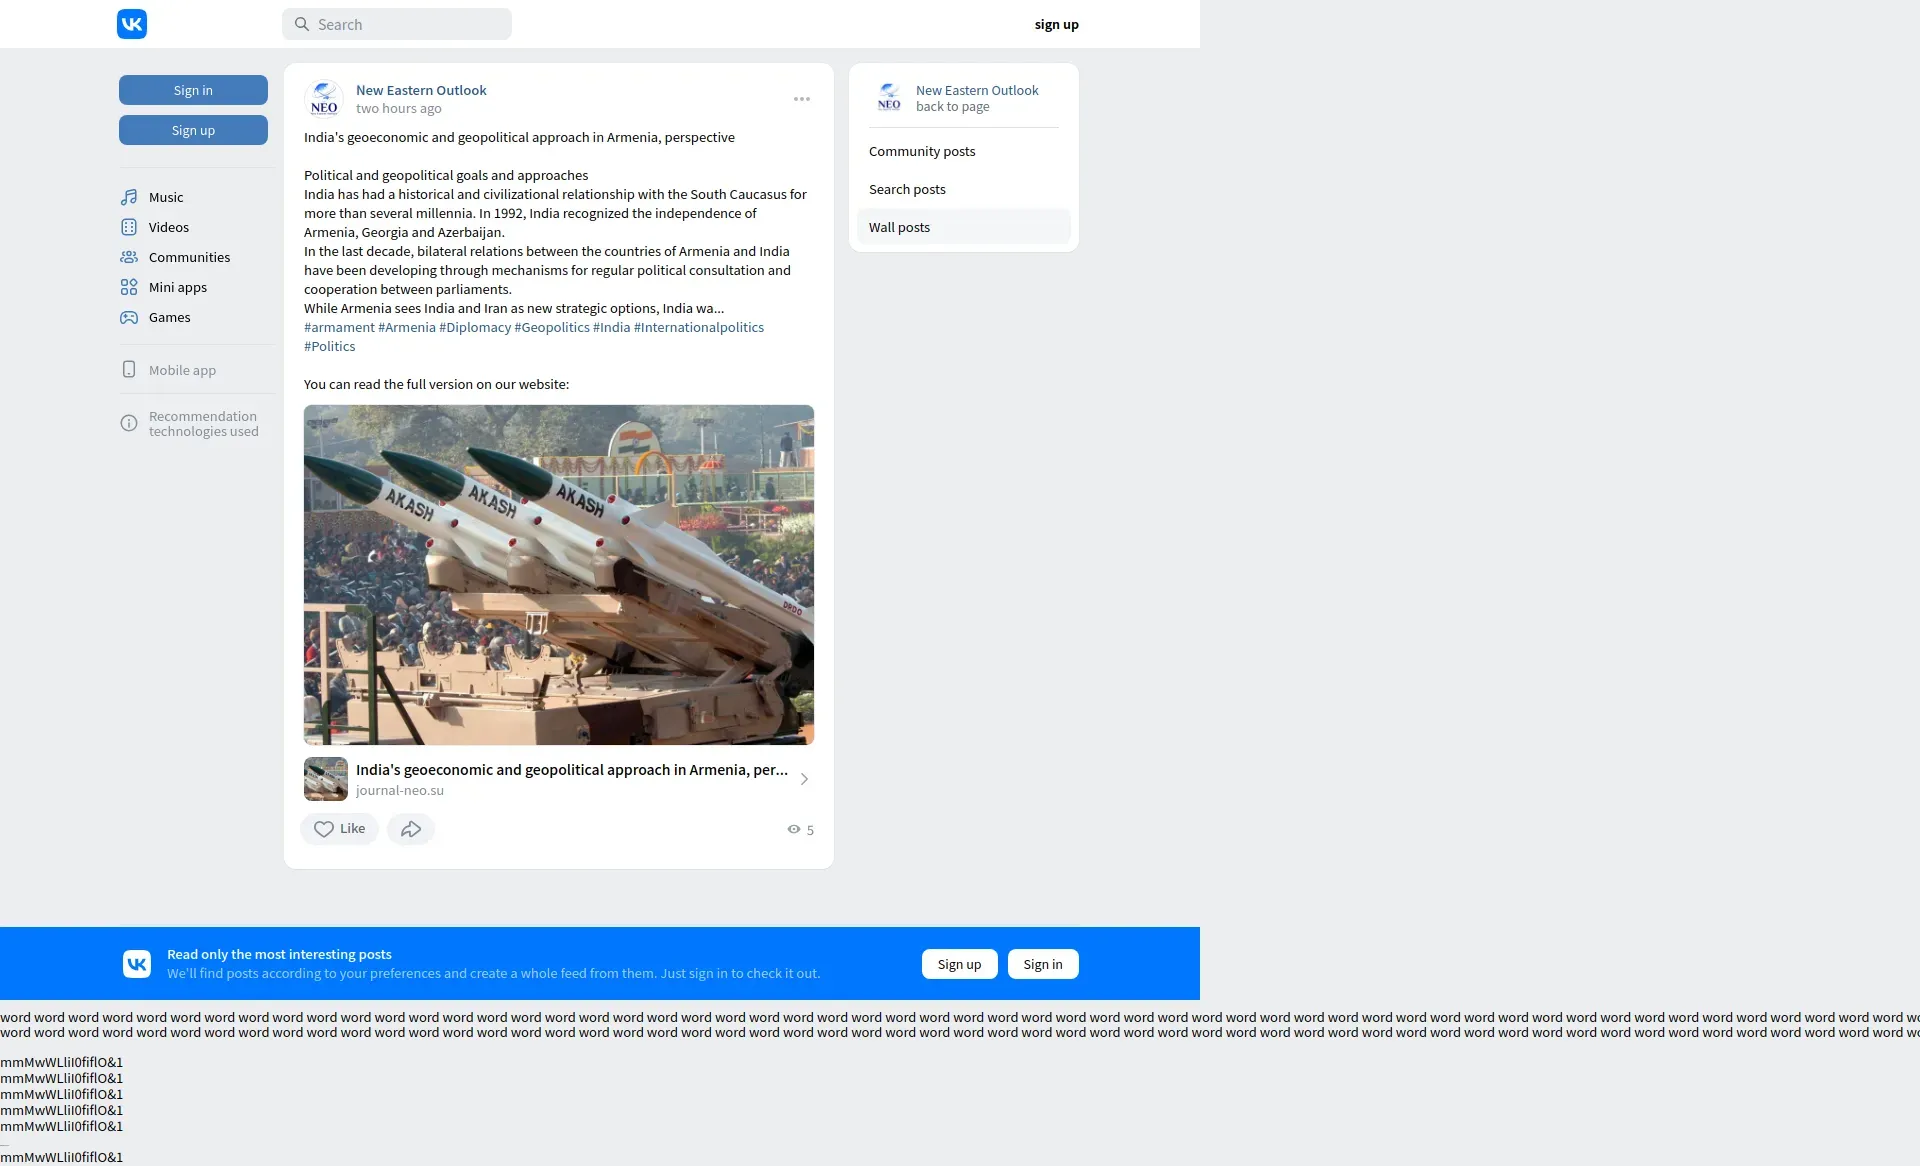Click the #Geopolitics hashtag link

(552, 328)
